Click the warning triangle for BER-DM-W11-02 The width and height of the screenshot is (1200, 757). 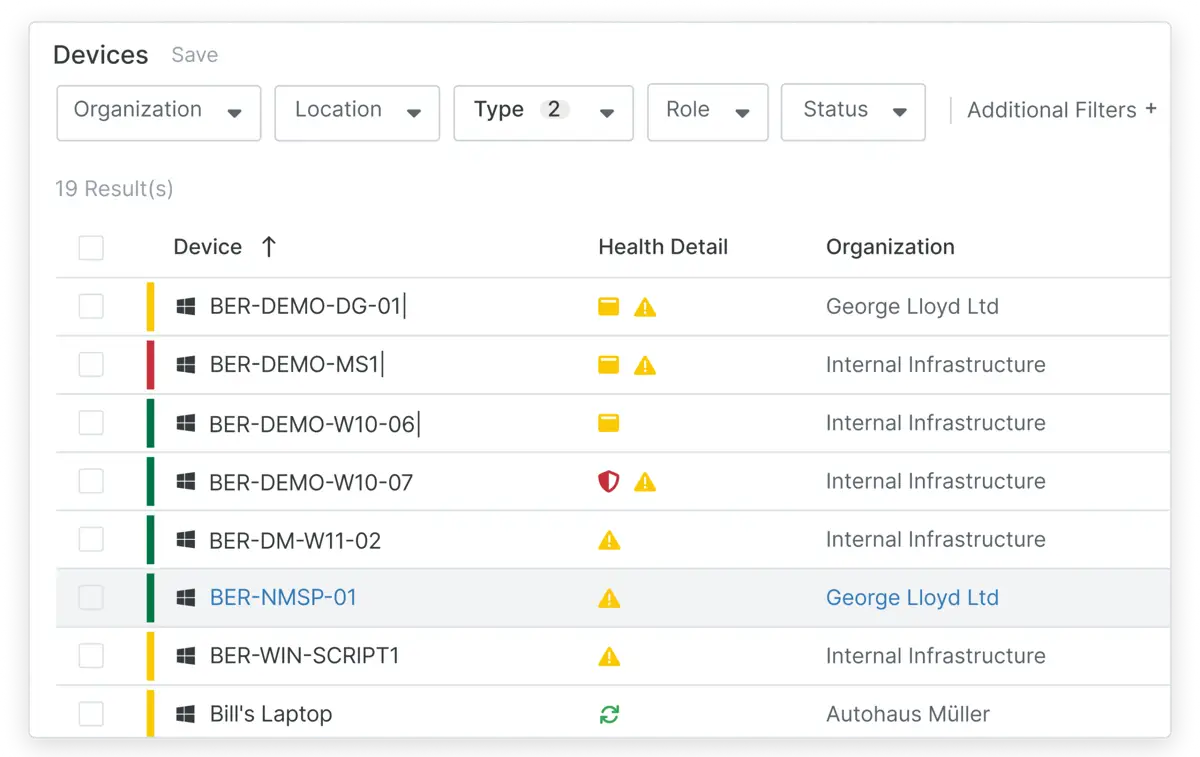[x=609, y=540]
